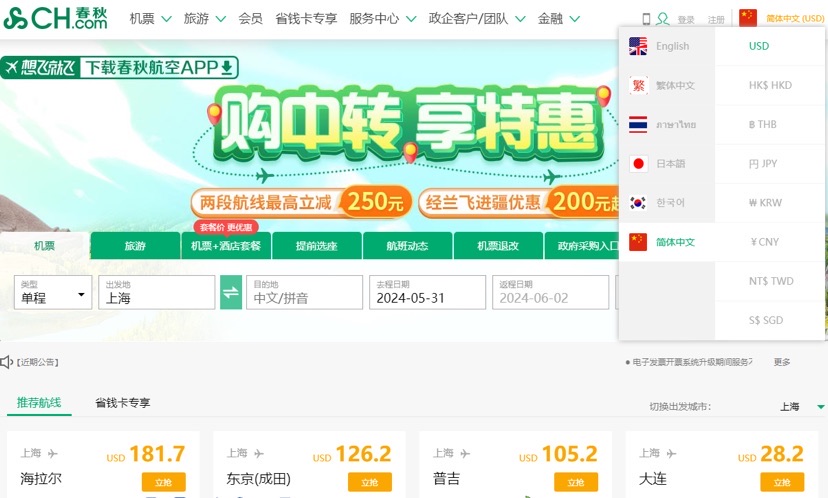Choose the Traditional Chinese 繁 icon
Viewport: 828px width, 498px height.
click(x=638, y=86)
